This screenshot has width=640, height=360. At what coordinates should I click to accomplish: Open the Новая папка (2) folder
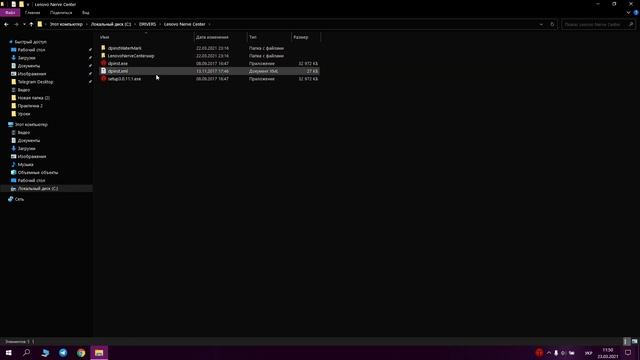[33, 98]
